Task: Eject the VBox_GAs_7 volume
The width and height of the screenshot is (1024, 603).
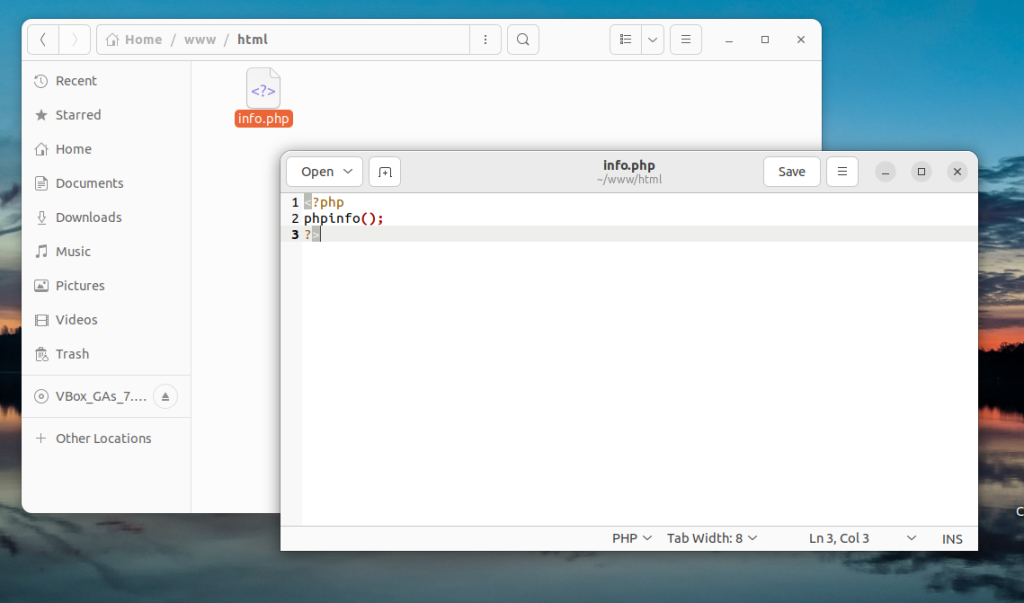Action: click(166, 396)
